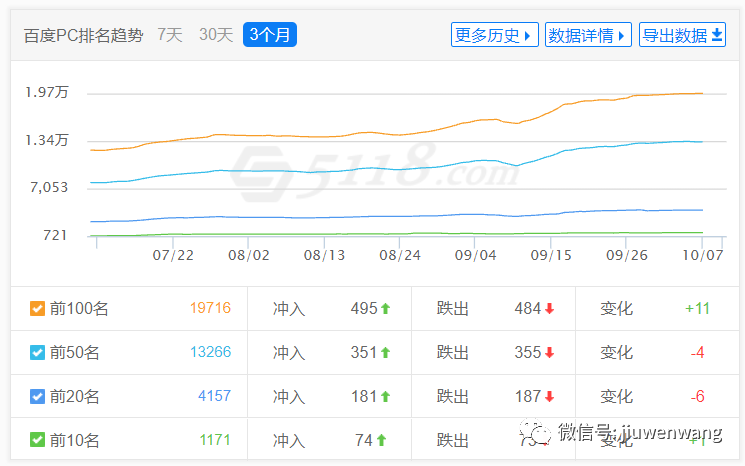Uncheck the 前10名 green checkbox
The width and height of the screenshot is (745, 466).
(37, 440)
